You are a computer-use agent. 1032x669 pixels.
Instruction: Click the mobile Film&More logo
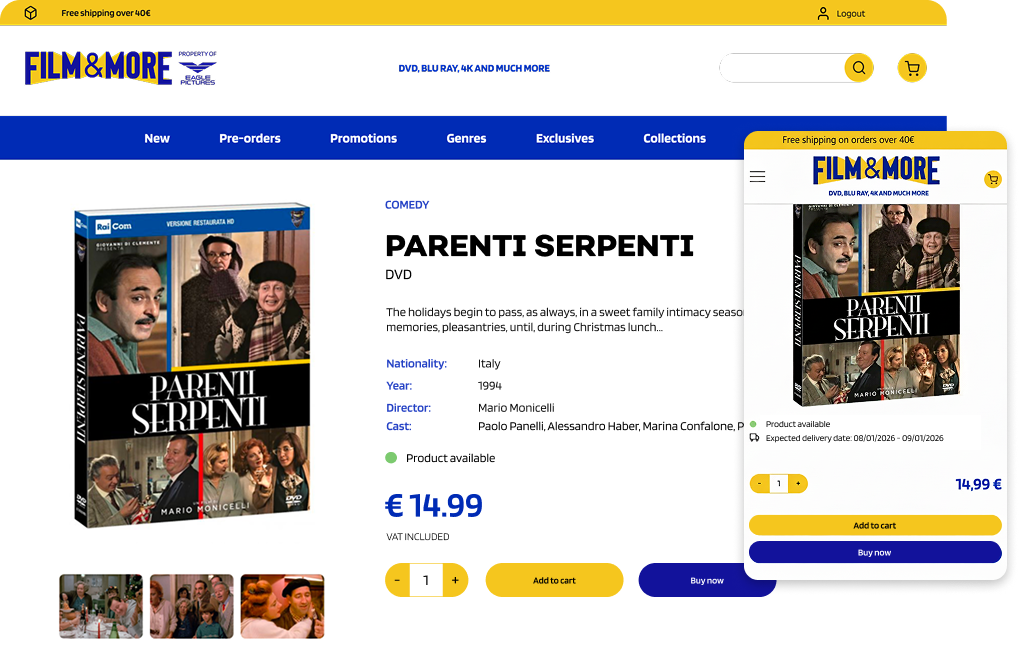tap(876, 171)
